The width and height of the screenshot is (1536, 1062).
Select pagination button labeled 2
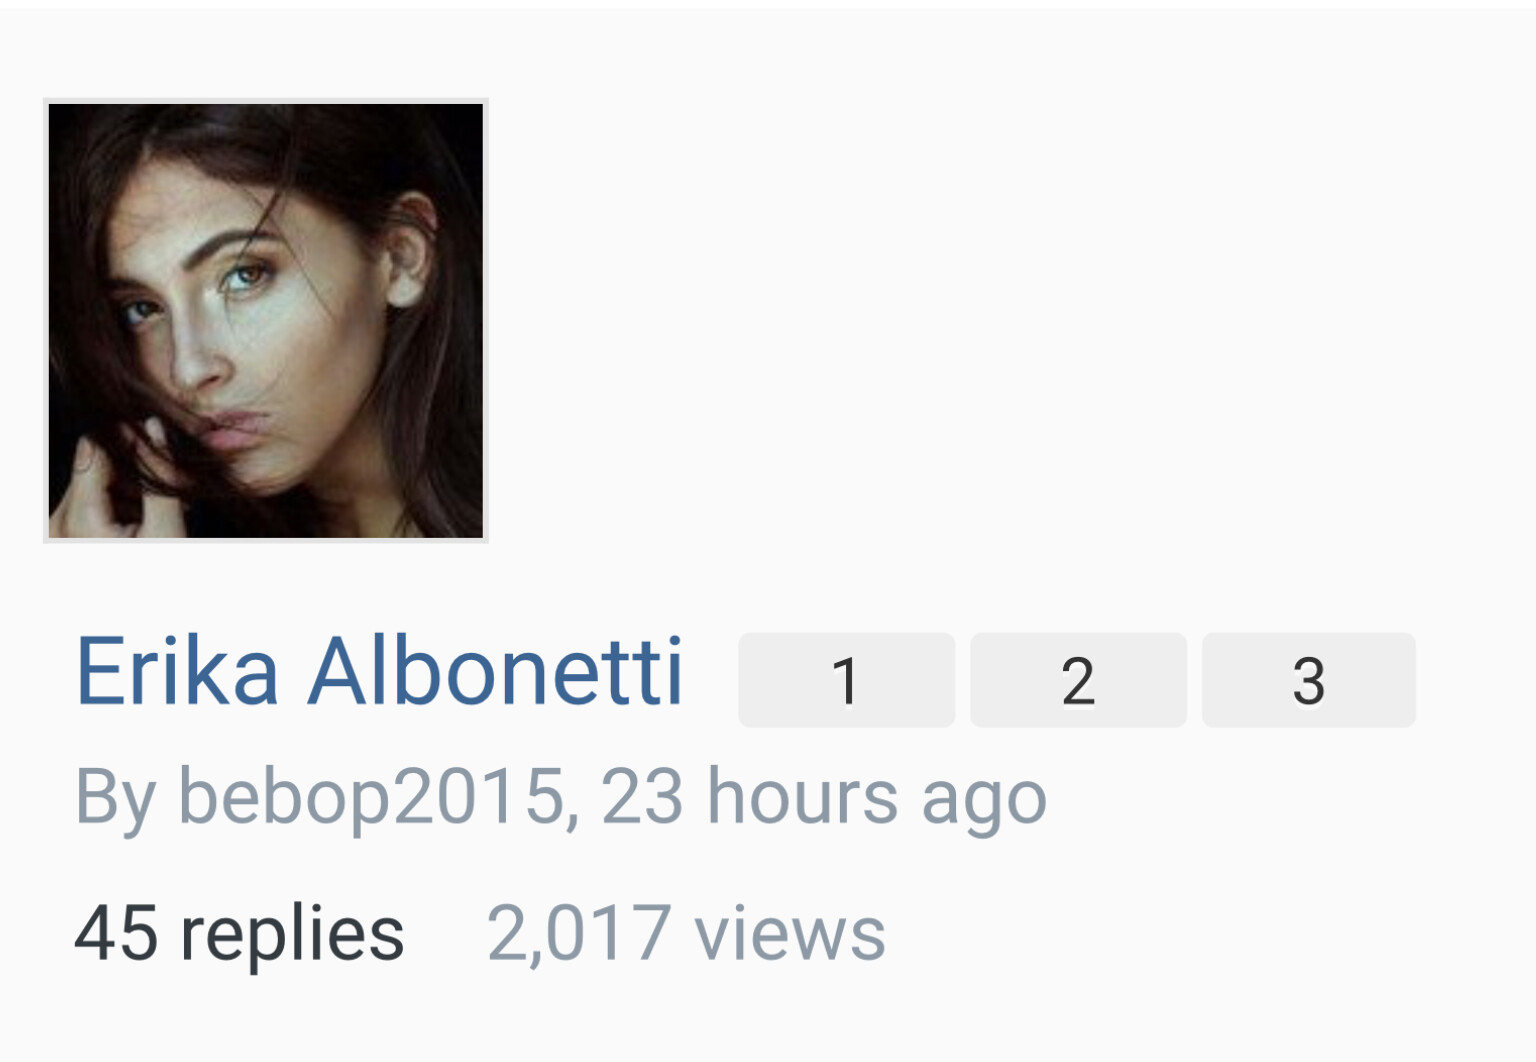tap(1078, 680)
